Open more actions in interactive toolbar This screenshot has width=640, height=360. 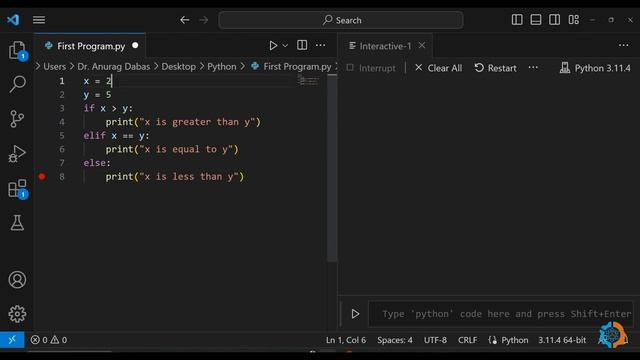533,68
